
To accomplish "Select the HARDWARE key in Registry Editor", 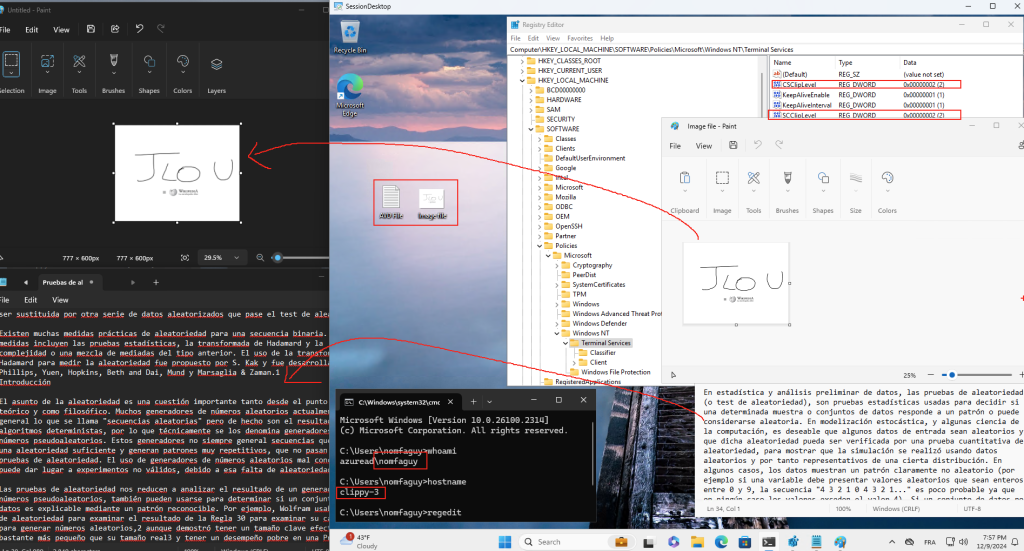I will [x=564, y=100].
